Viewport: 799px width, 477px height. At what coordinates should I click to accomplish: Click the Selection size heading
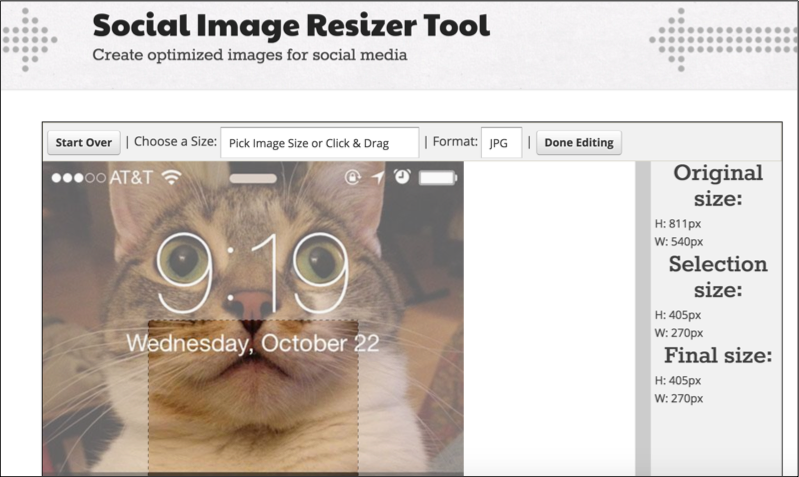(718, 277)
